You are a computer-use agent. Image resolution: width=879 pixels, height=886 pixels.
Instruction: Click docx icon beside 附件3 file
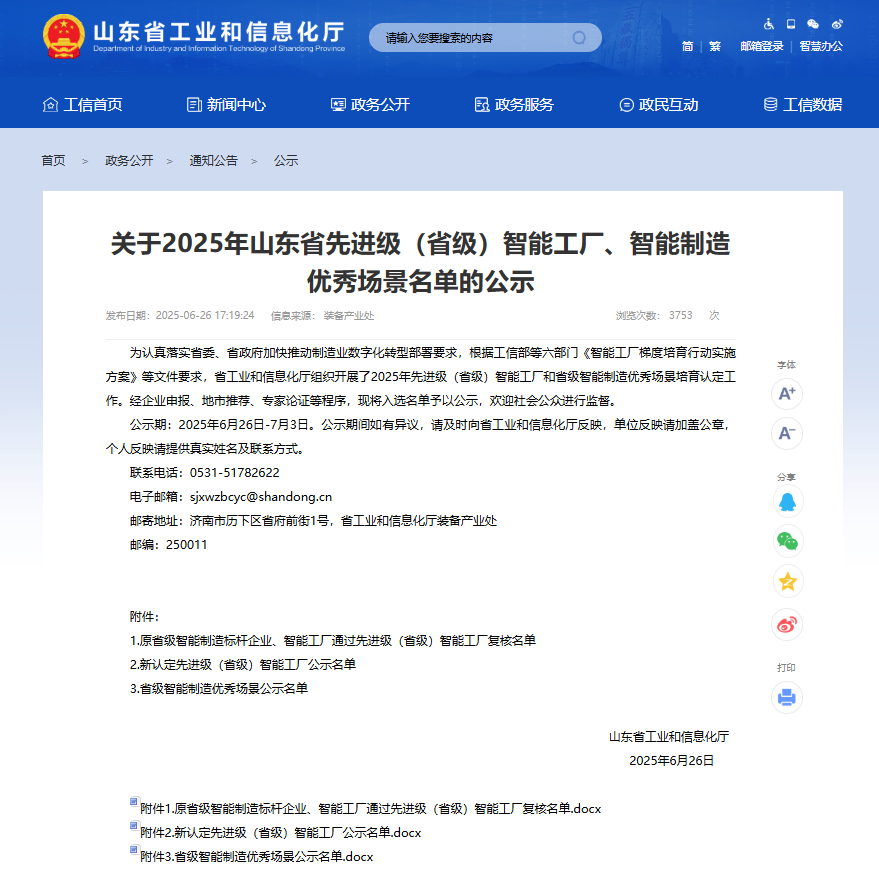pos(134,849)
